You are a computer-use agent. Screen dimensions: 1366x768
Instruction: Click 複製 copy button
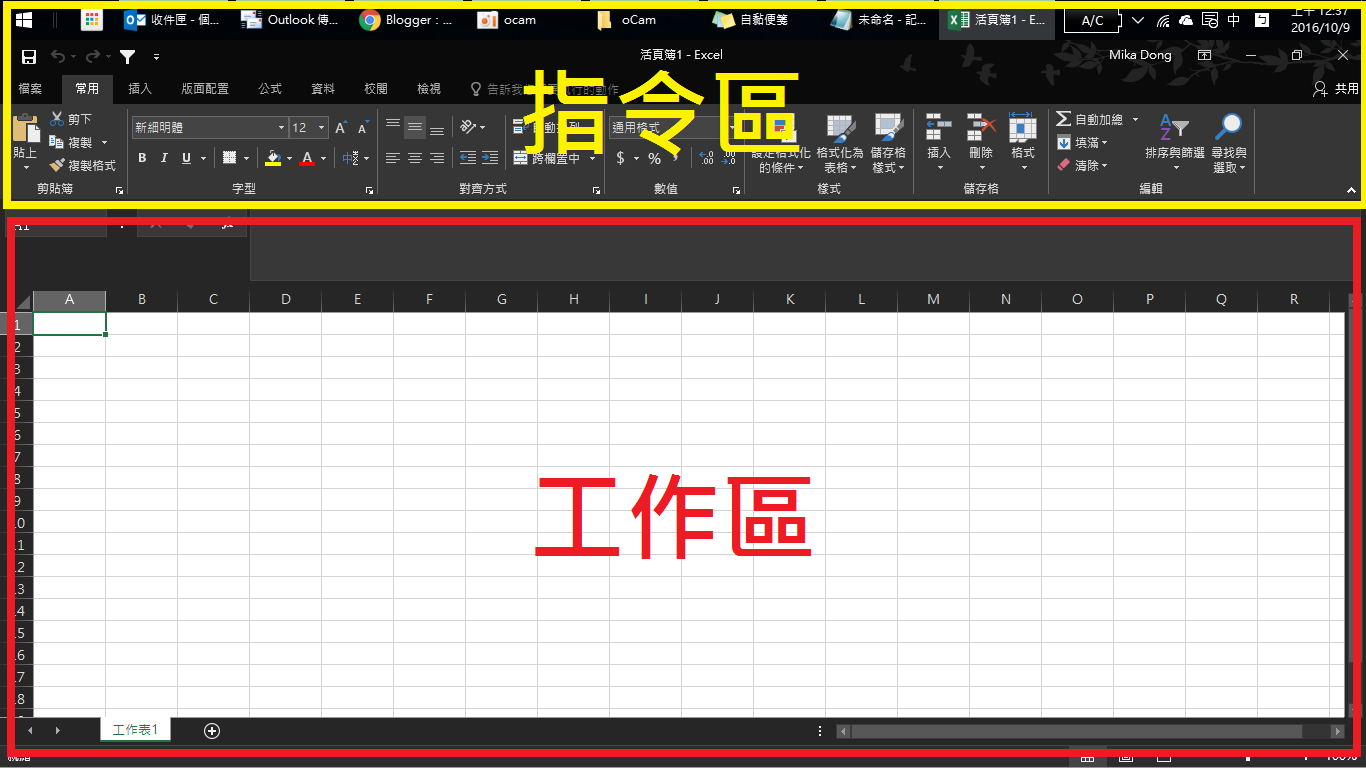[x=71, y=143]
